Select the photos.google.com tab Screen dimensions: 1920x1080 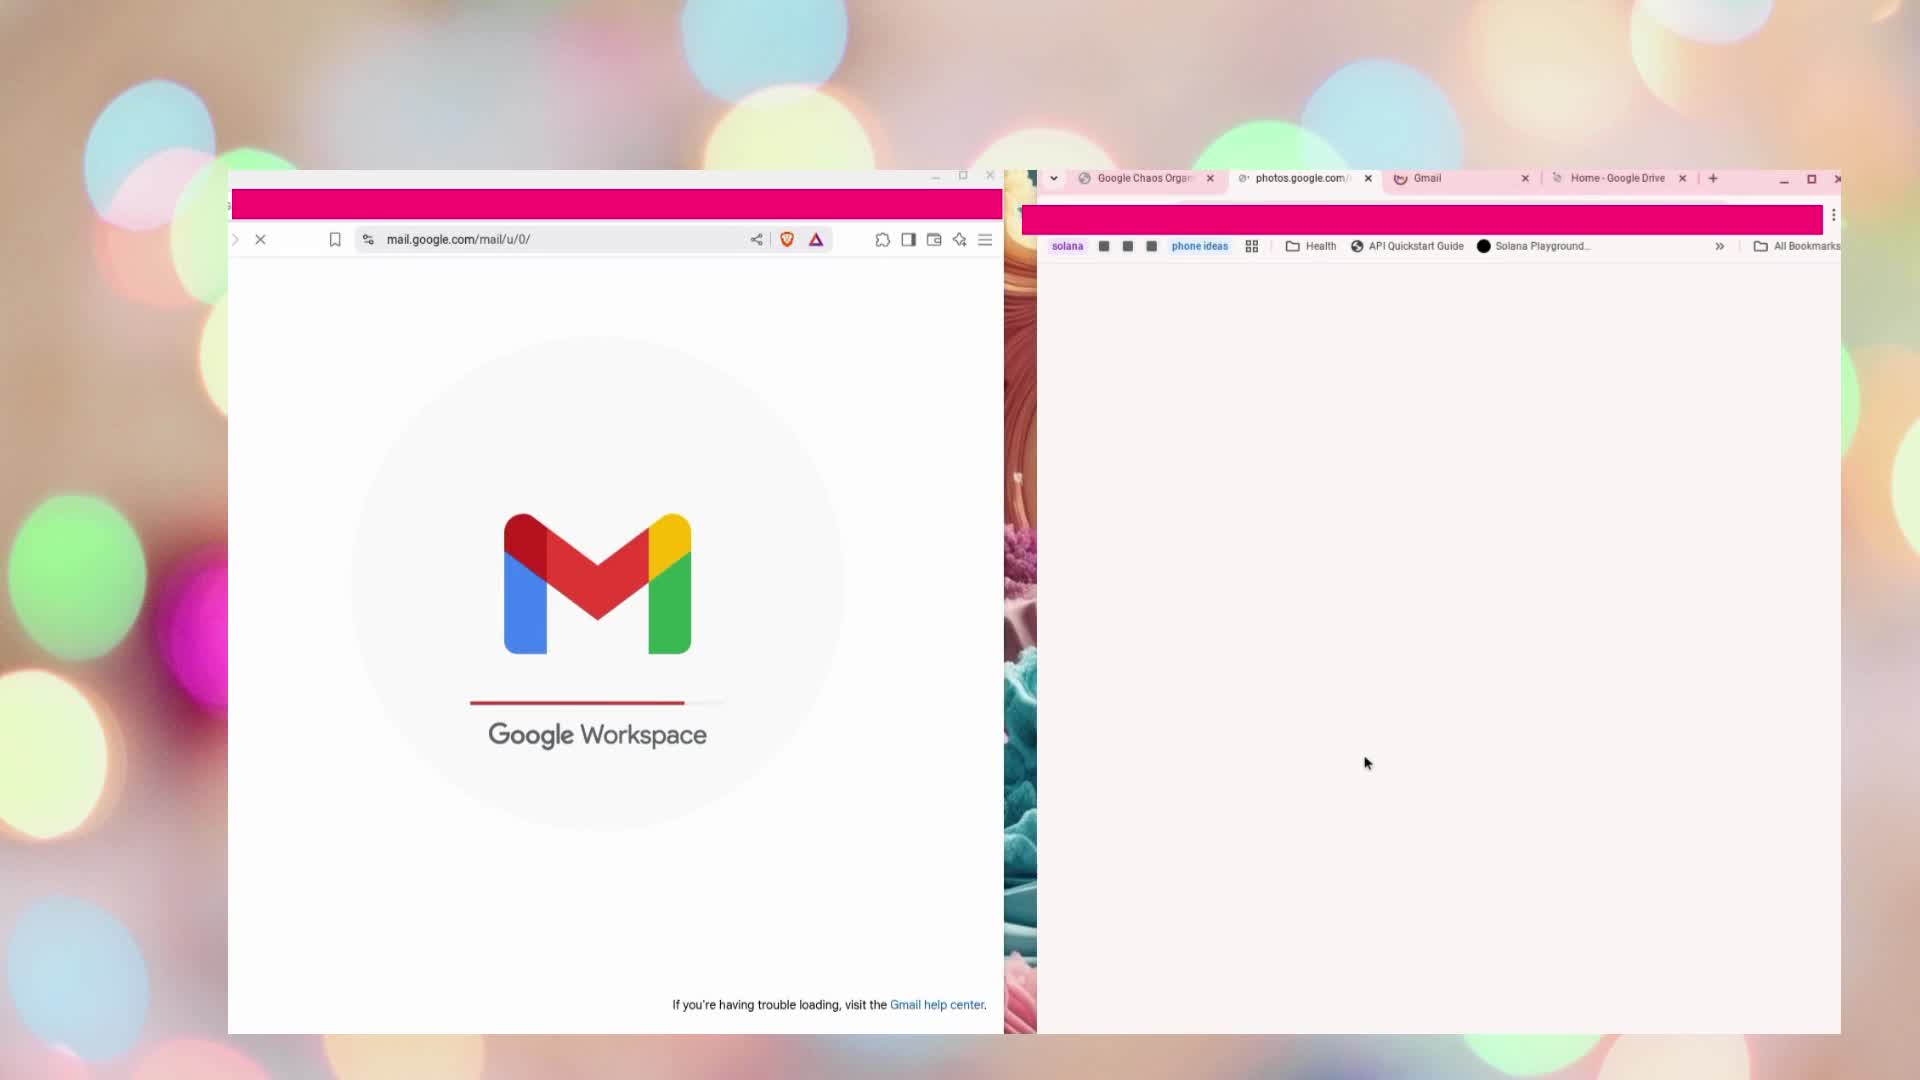coord(1302,179)
